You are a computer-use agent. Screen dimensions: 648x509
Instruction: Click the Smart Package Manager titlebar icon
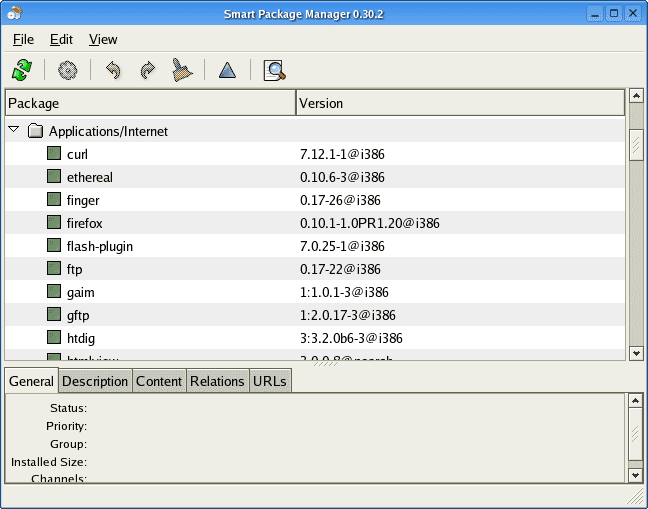pyautogui.click(x=14, y=13)
